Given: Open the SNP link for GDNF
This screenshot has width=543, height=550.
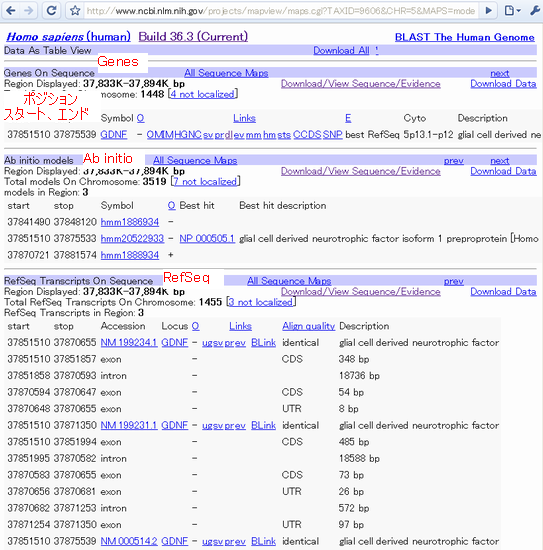Looking at the screenshot, I should (332, 135).
